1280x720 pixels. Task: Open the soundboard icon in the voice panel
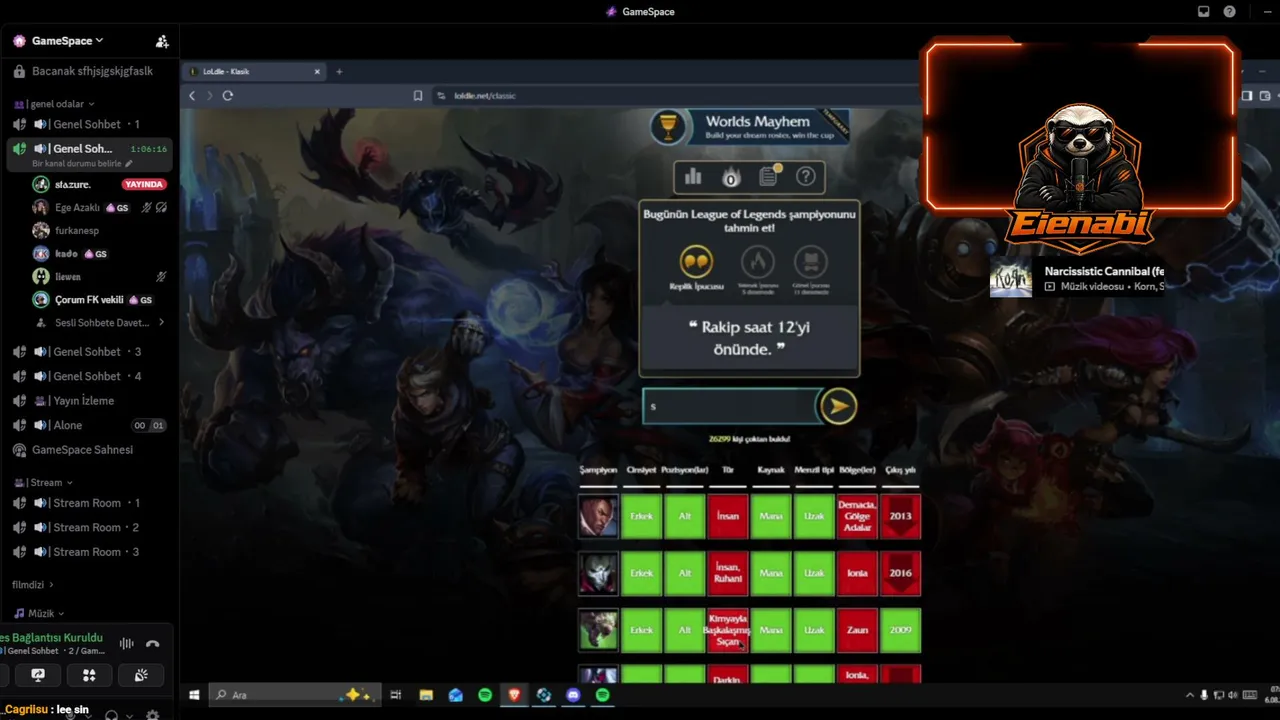pos(141,675)
